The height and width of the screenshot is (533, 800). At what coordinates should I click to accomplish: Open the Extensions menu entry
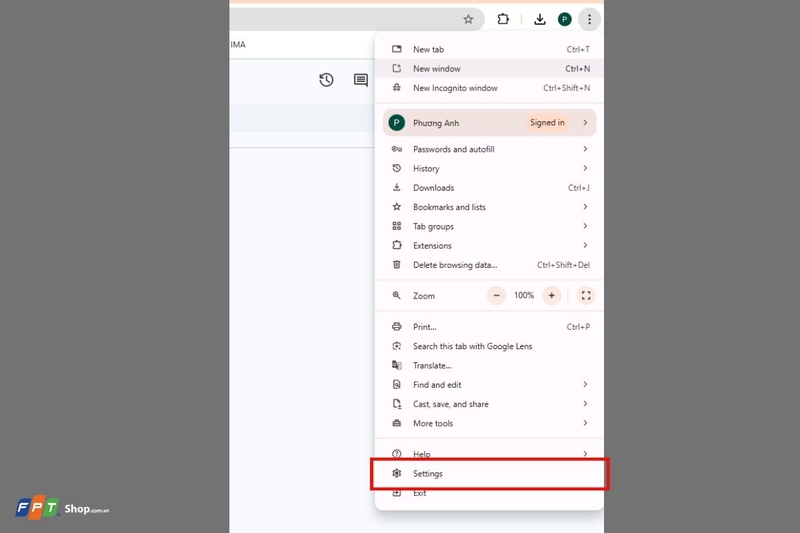click(x=489, y=246)
